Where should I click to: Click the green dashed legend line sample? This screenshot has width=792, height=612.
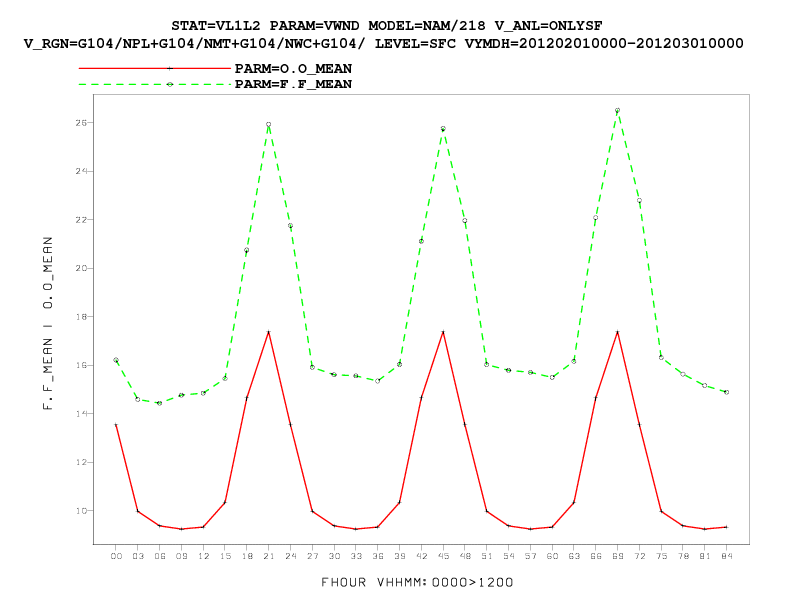coord(155,84)
